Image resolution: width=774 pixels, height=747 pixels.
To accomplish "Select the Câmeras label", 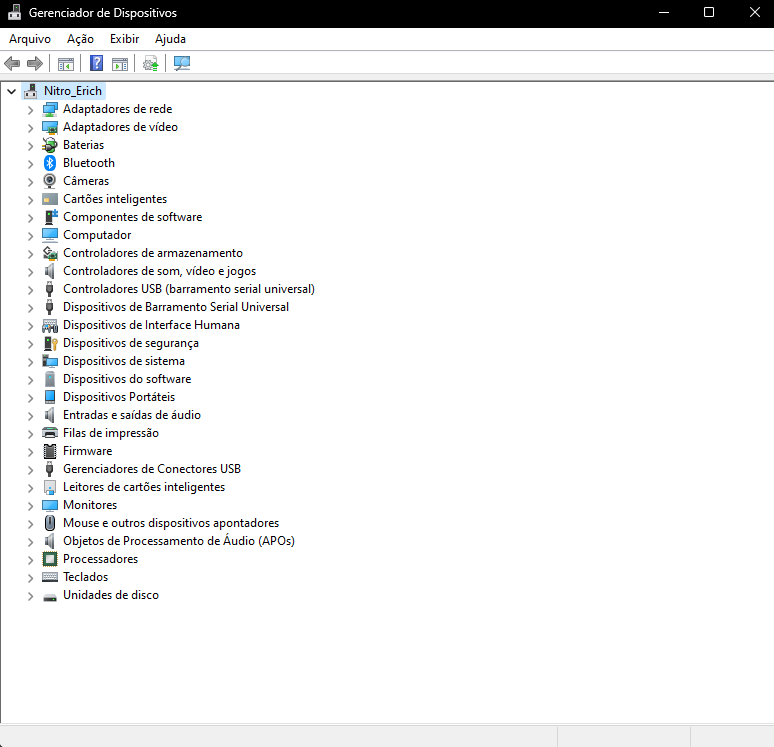I will point(86,181).
